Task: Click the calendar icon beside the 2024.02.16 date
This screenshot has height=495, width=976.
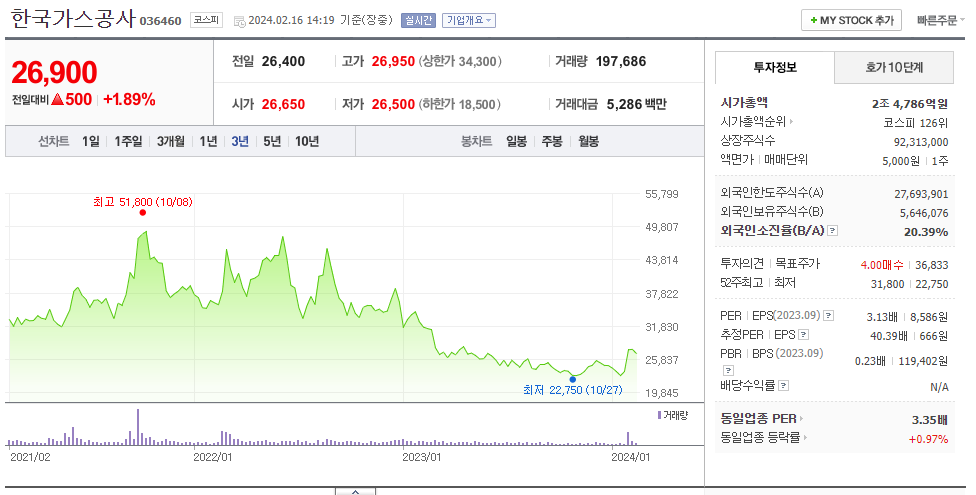Action: tap(239, 21)
